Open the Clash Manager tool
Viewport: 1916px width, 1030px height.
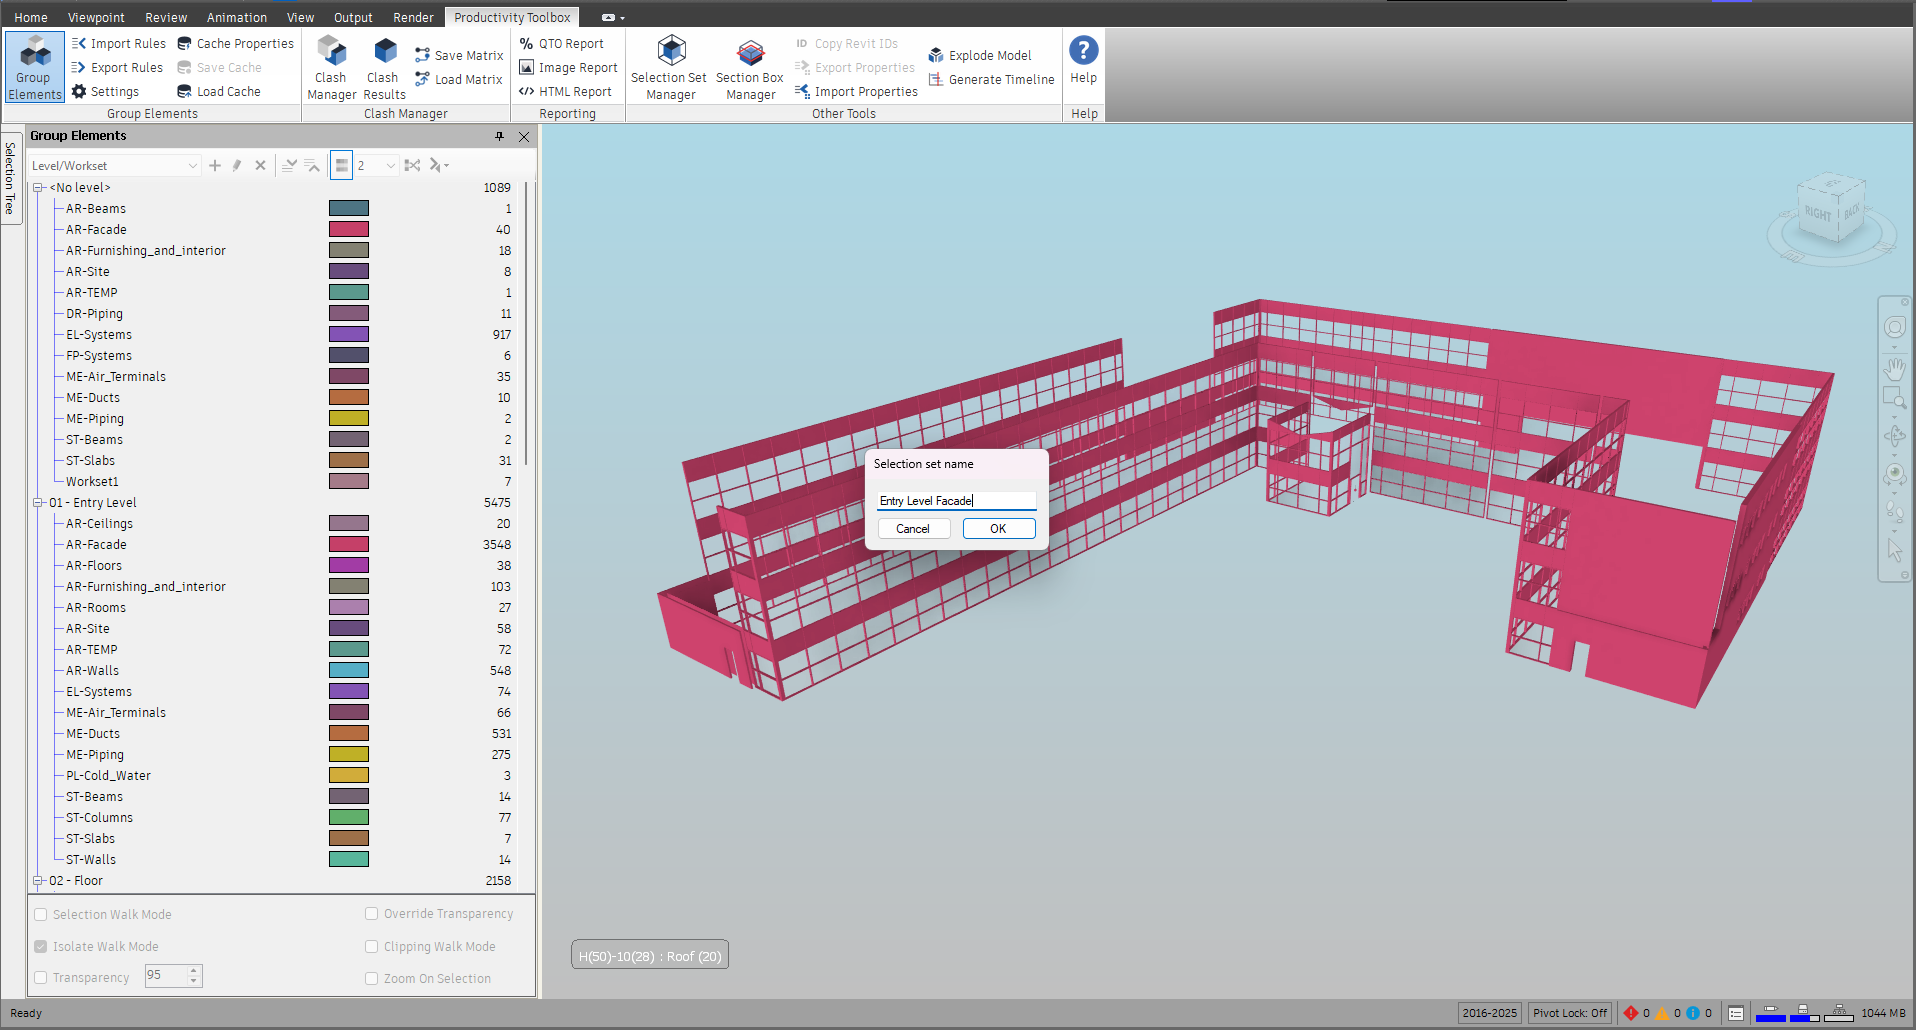(331, 67)
